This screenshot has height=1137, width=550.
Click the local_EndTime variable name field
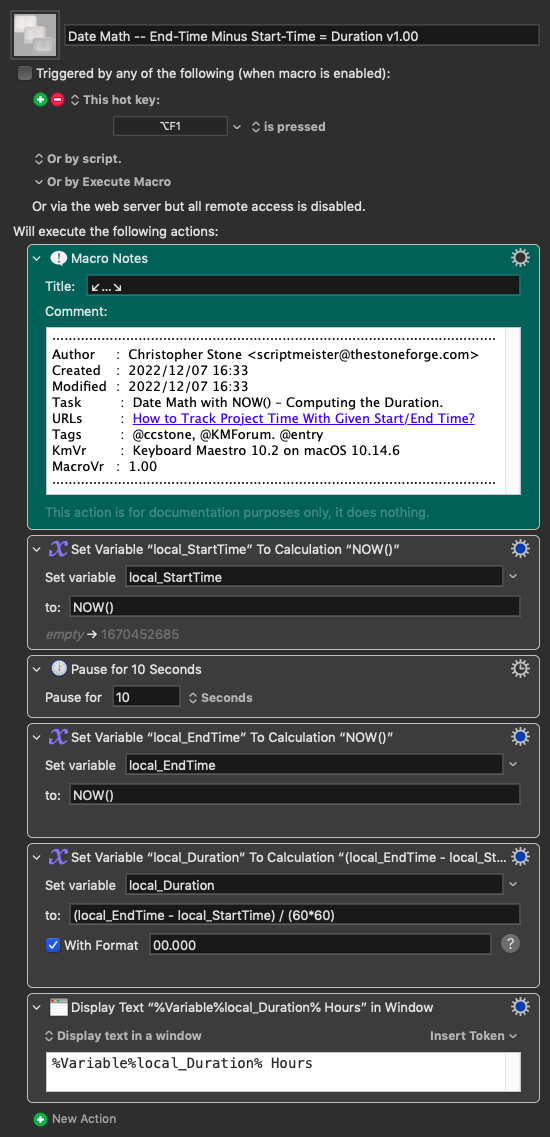click(313, 764)
